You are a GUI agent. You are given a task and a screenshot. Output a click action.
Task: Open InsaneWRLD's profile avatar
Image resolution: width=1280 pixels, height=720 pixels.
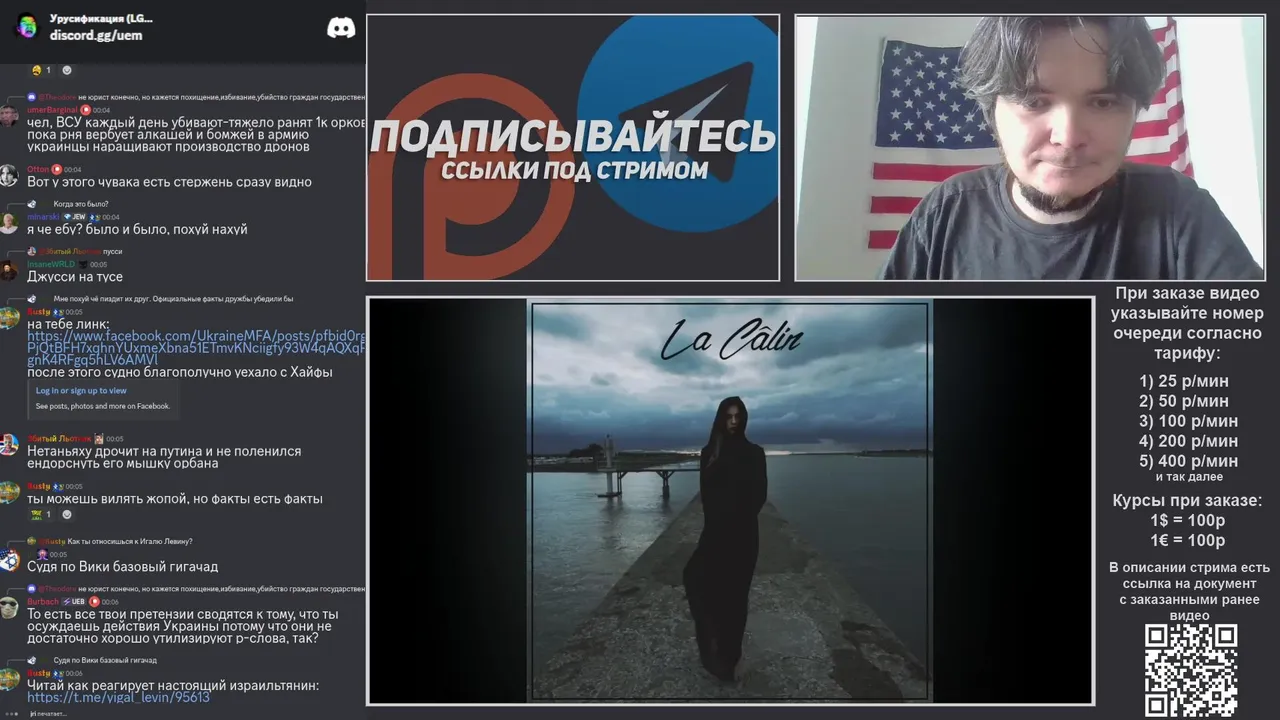(x=9, y=270)
